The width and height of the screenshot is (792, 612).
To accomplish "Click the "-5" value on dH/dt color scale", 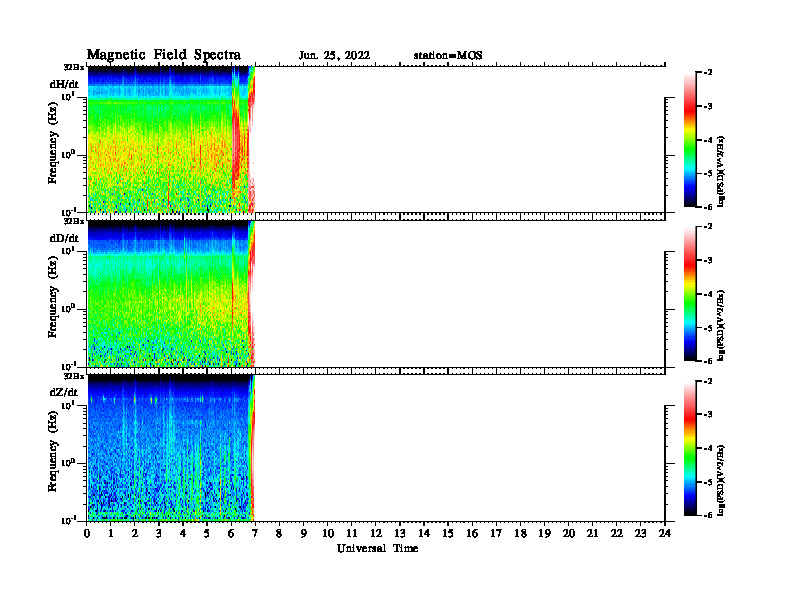I will (x=708, y=173).
